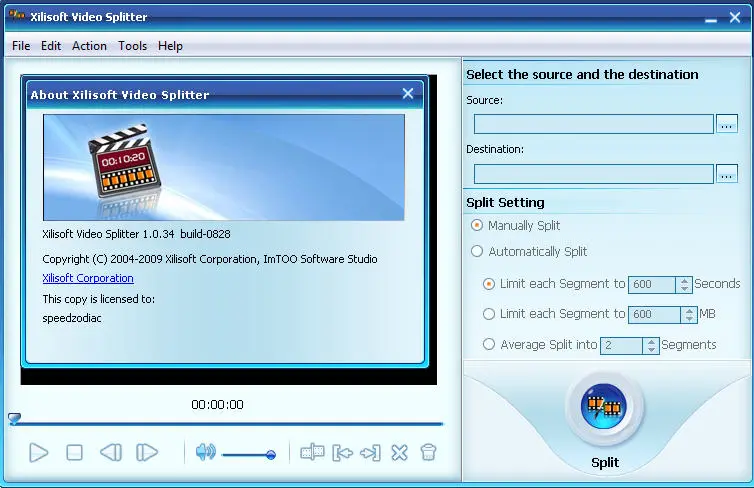Click the Source path field
Viewport: 754px width, 488px height.
(x=593, y=124)
